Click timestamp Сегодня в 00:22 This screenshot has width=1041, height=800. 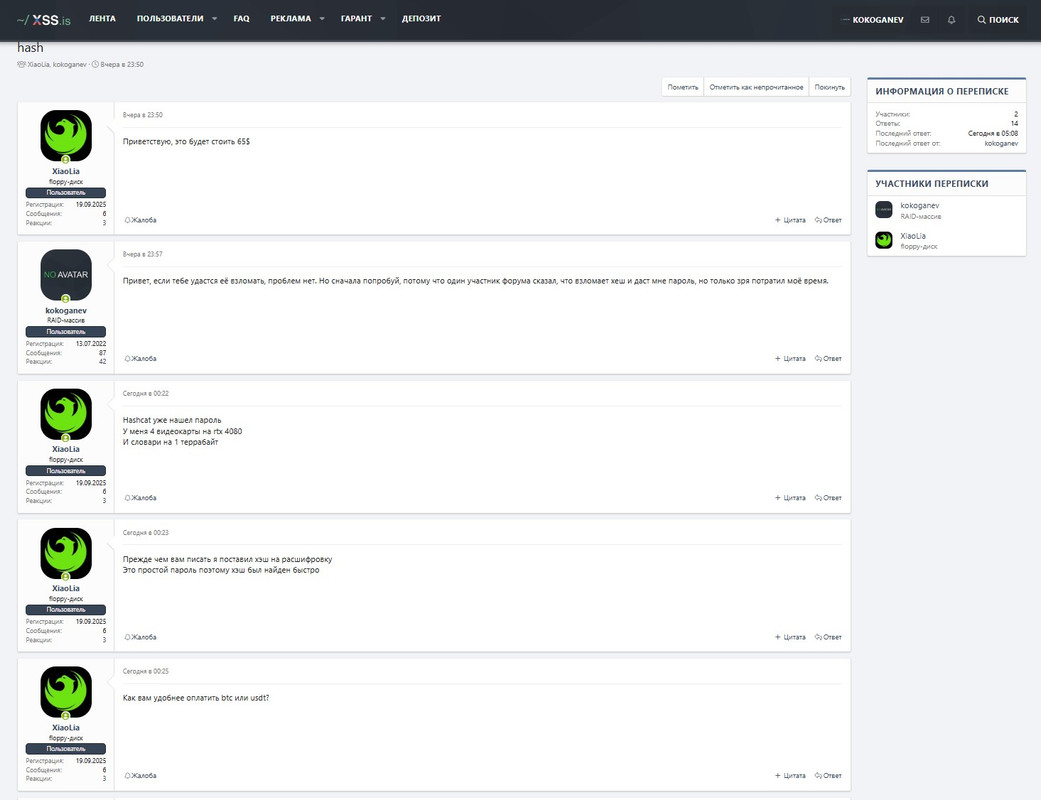(x=146, y=394)
